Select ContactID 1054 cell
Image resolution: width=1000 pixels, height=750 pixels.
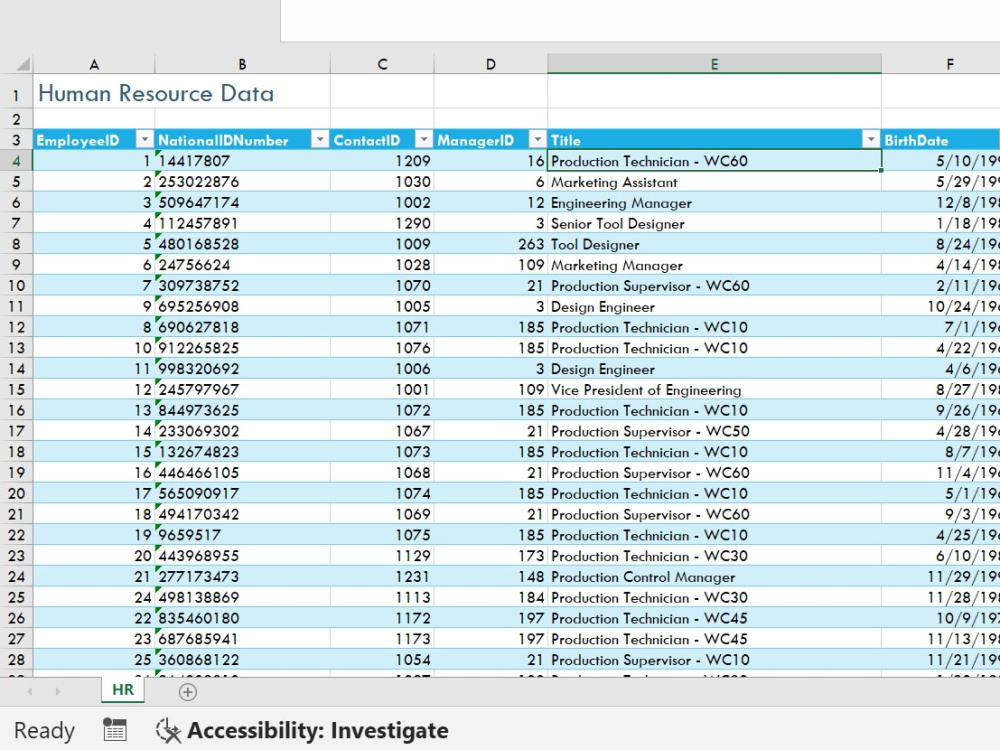point(382,659)
